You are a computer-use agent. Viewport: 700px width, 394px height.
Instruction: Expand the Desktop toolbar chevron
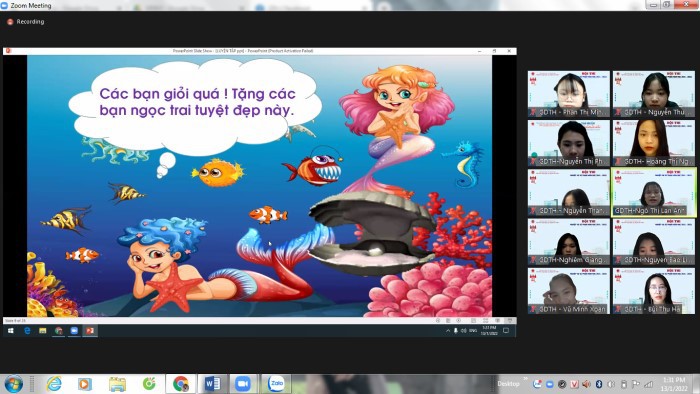(525, 379)
